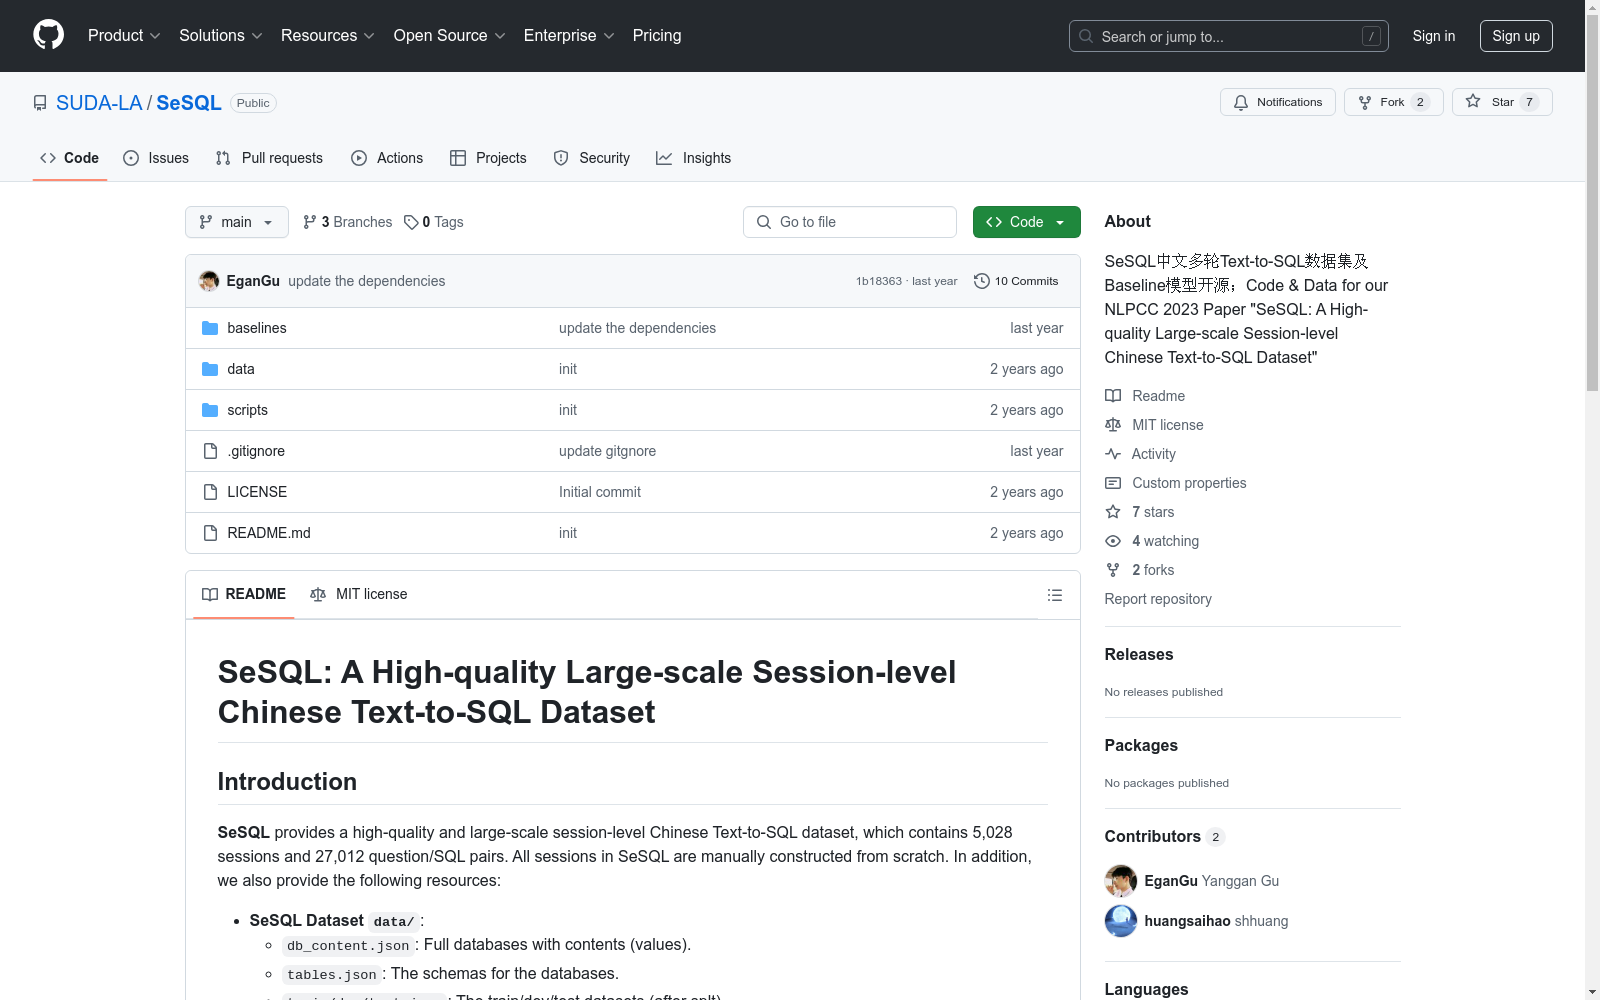Select the MIT license tab in file viewer
The image size is (1600, 1000).
point(359,594)
